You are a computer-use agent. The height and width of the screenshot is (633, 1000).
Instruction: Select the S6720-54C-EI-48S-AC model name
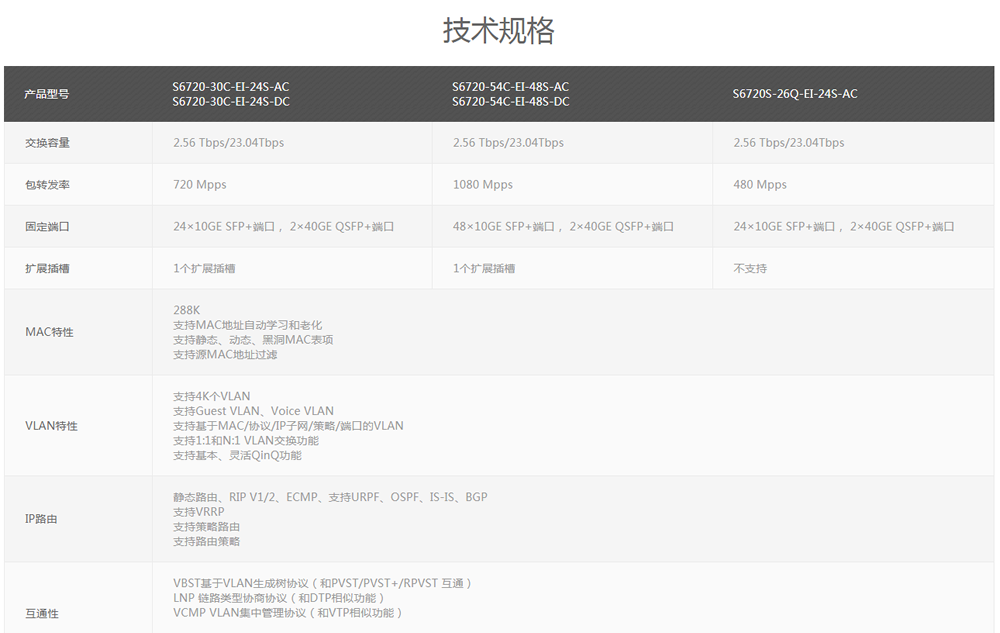(x=510, y=86)
